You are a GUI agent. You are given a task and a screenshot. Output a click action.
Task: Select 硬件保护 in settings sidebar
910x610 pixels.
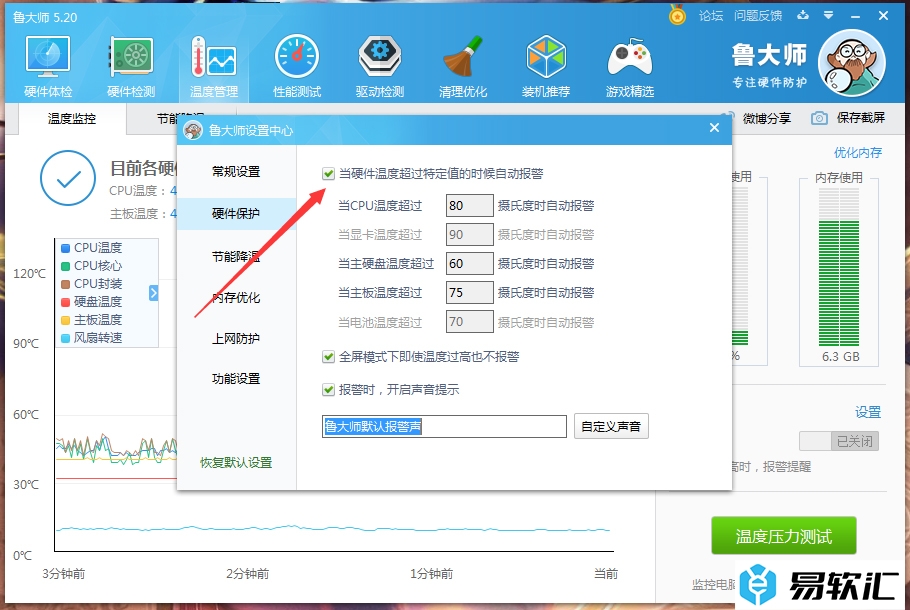tap(236, 214)
